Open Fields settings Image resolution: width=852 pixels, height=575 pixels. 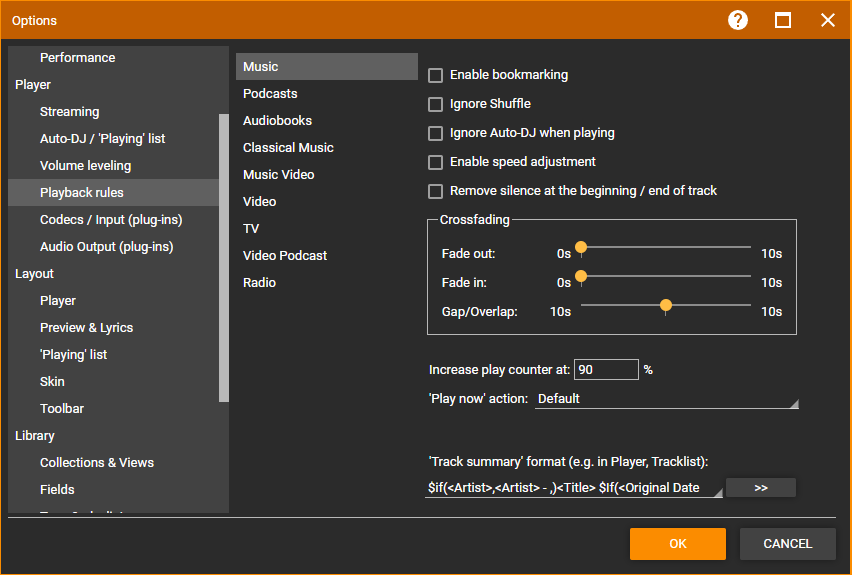click(114, 490)
